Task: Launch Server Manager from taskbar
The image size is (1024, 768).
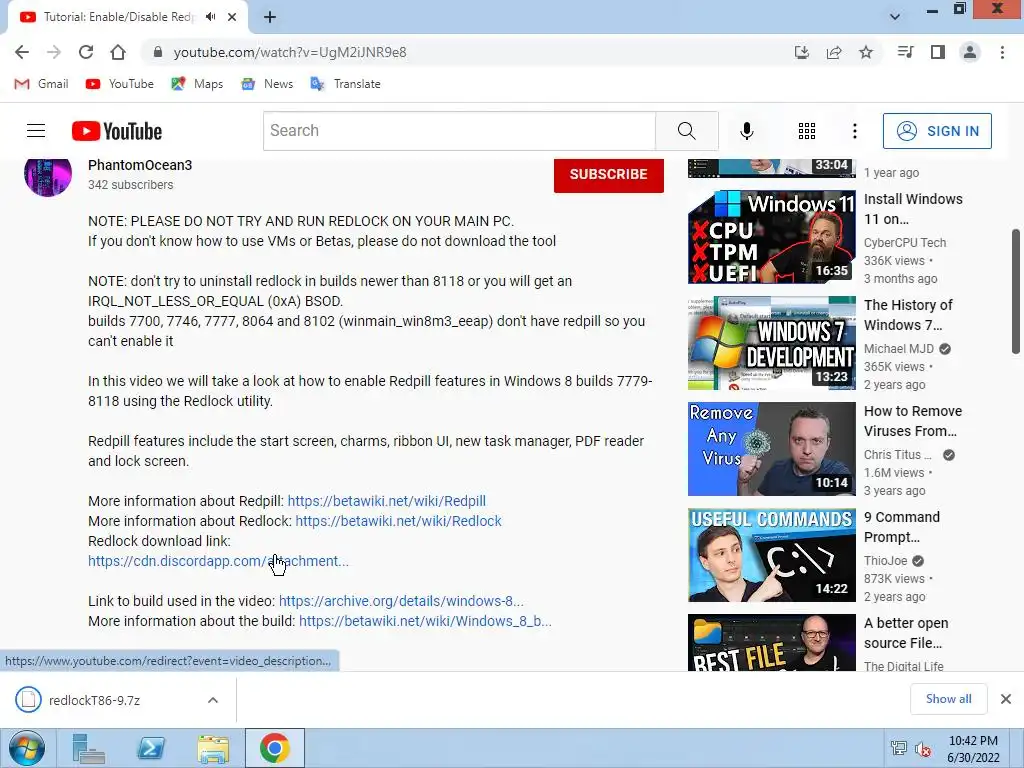Action: (x=88, y=748)
